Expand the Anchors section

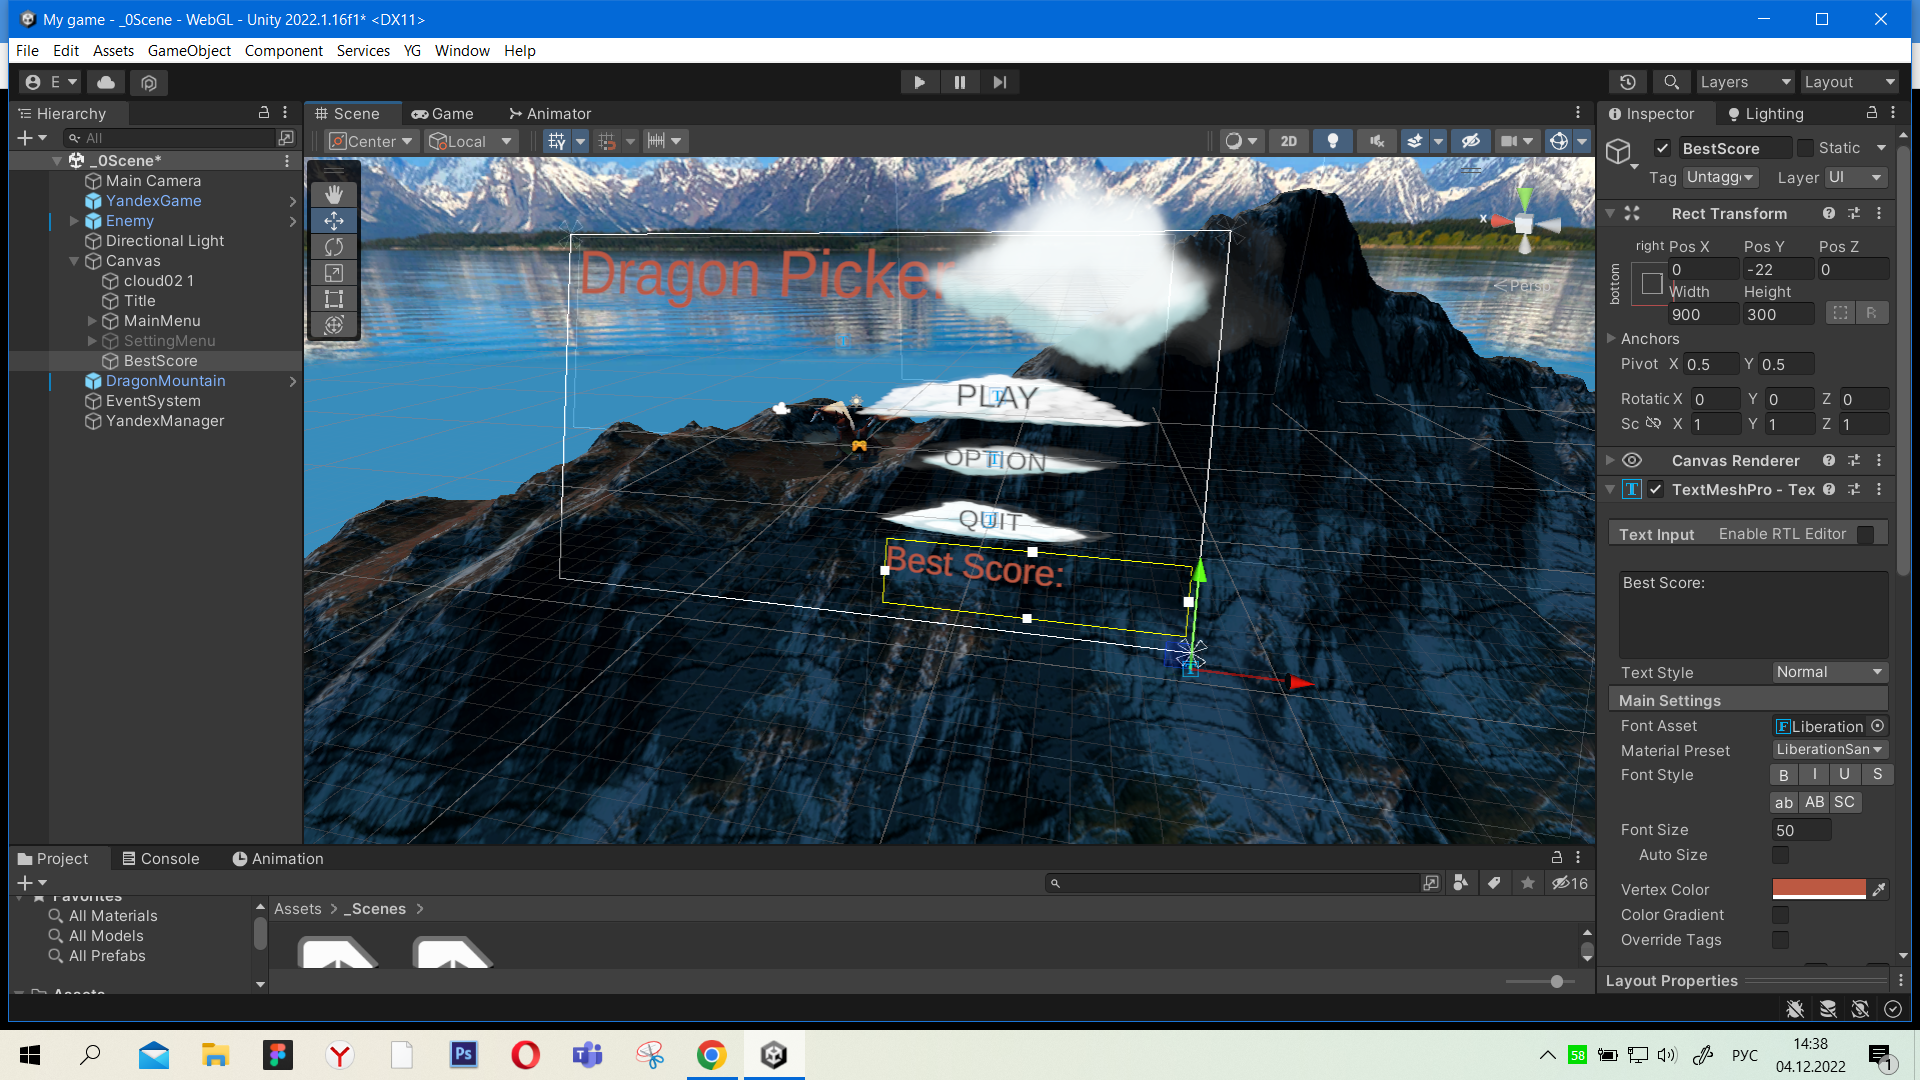click(1611, 338)
